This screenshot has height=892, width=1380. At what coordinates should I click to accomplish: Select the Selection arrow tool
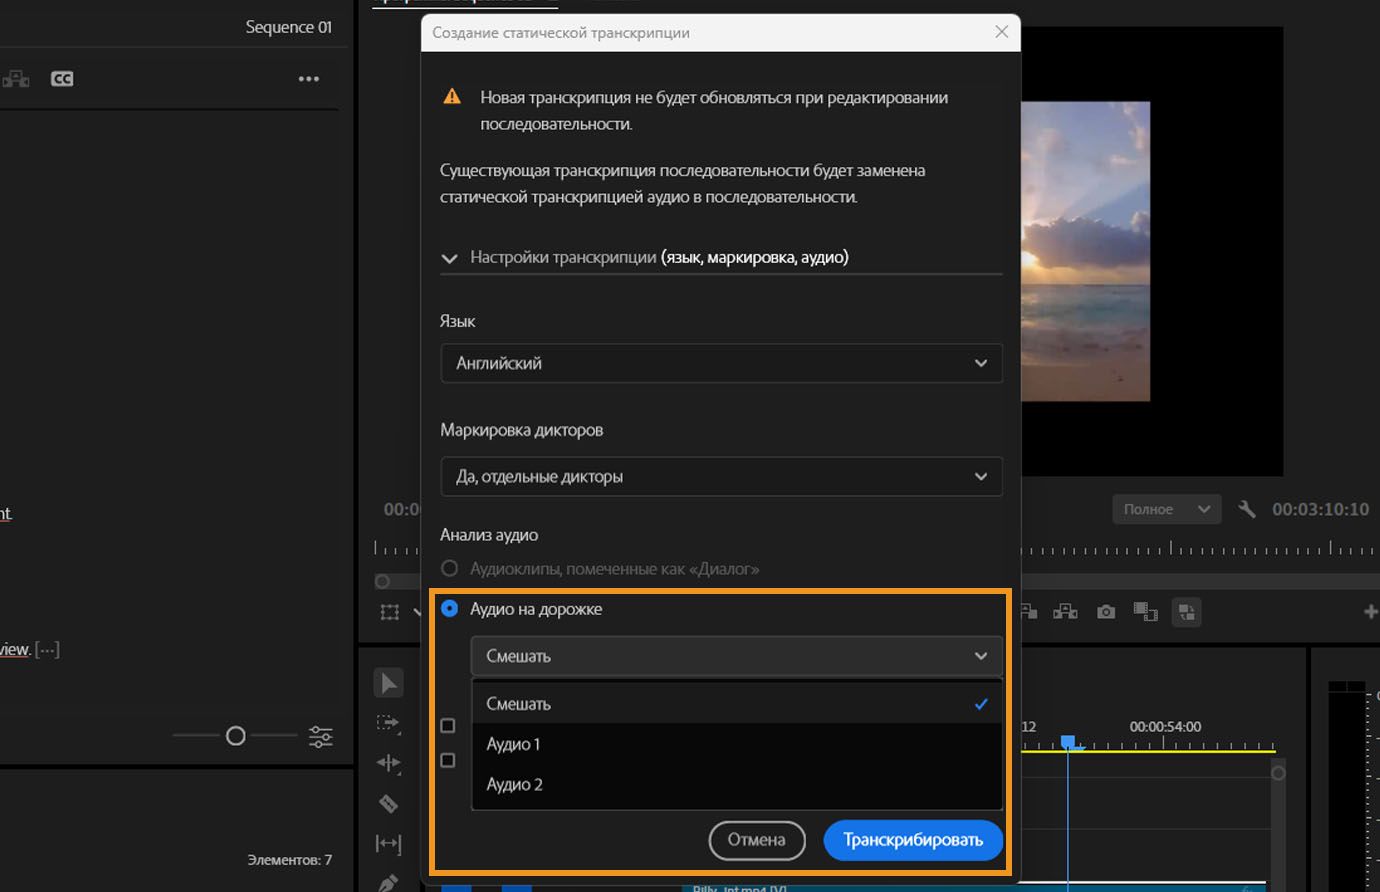pos(388,683)
